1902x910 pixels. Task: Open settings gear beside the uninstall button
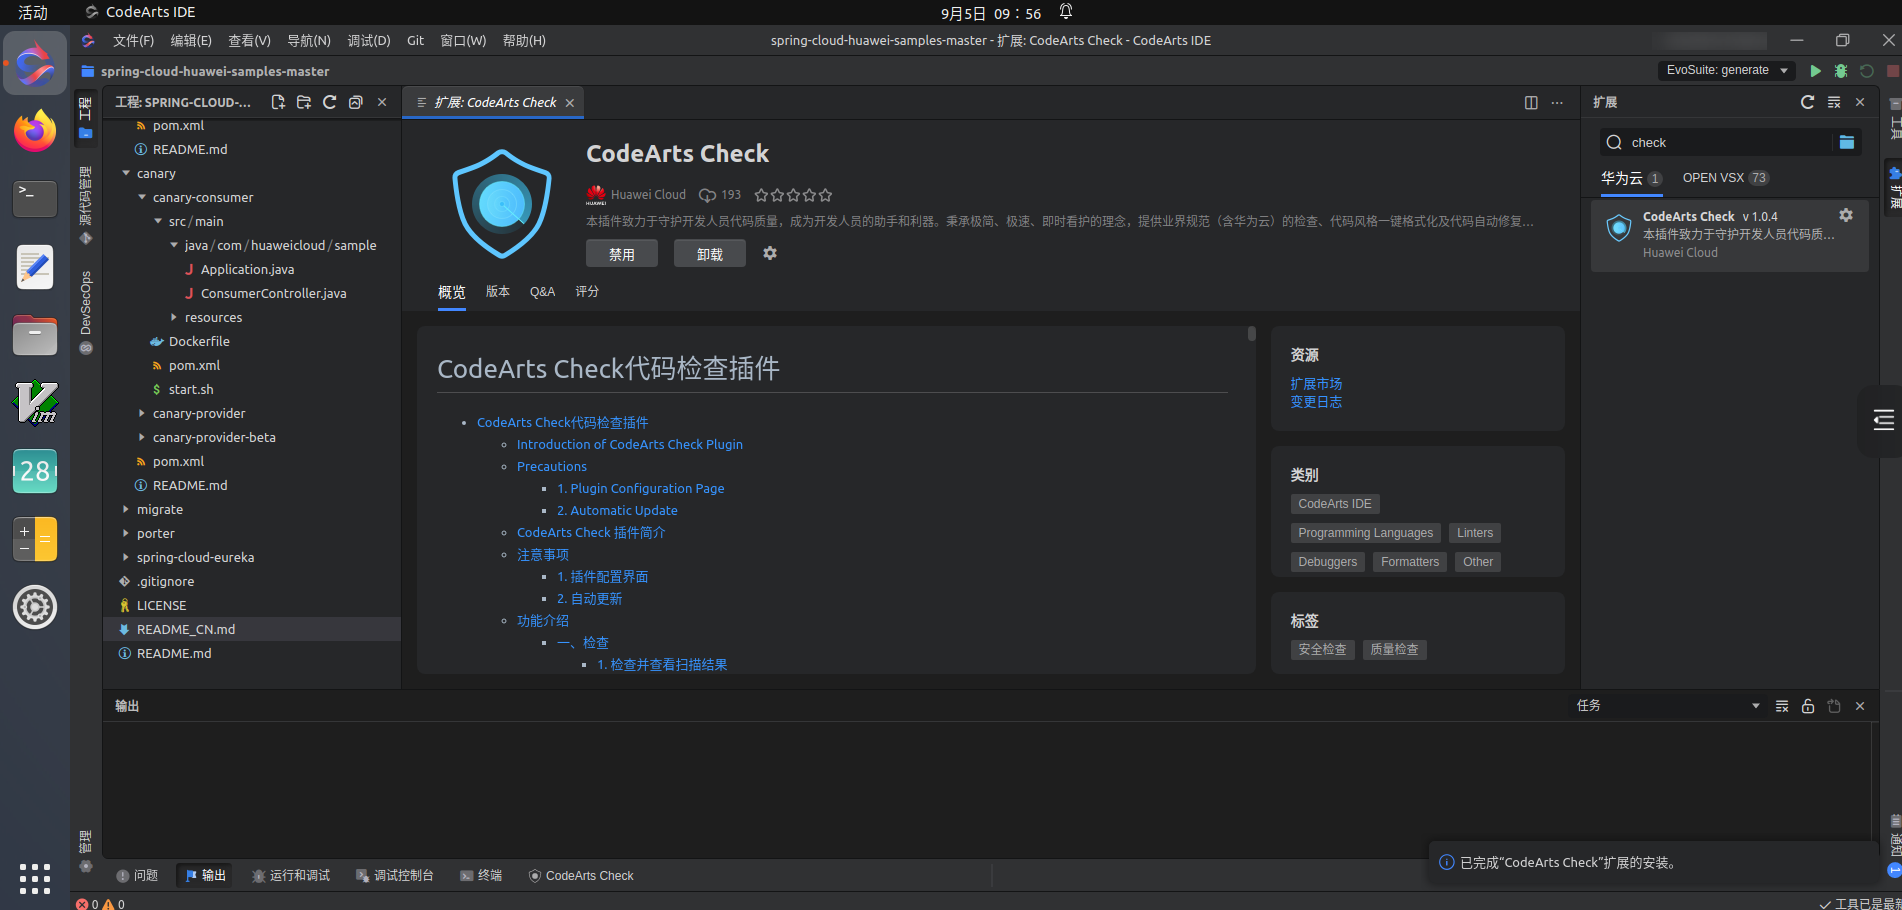point(770,253)
